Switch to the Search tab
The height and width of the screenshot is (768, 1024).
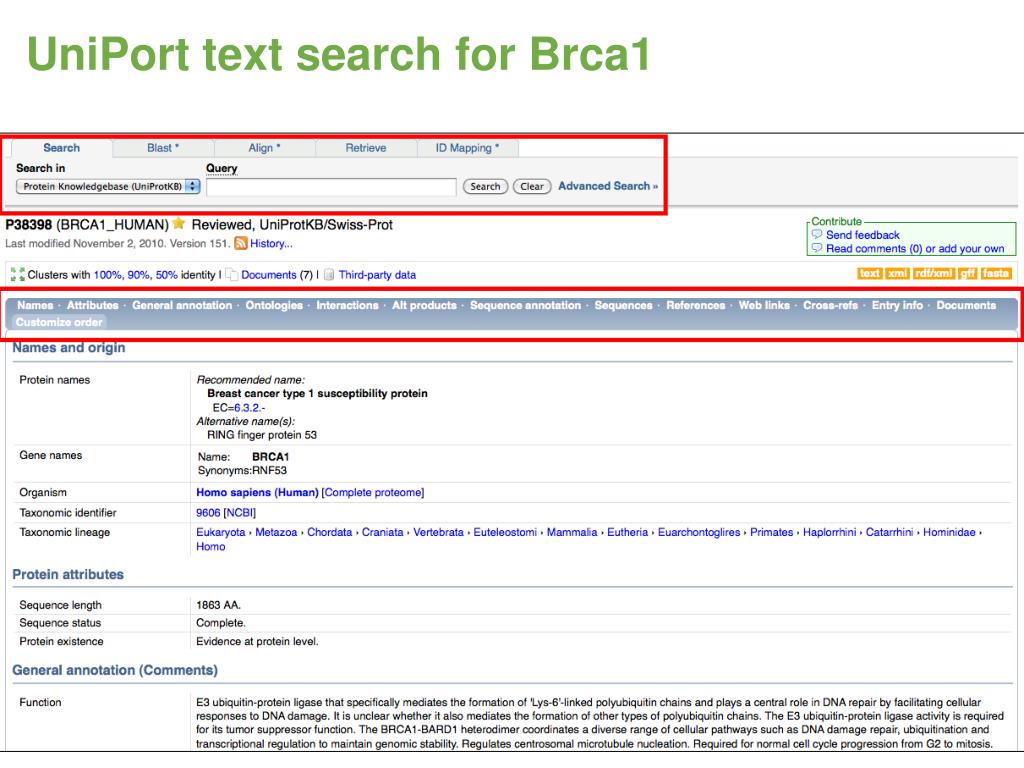61,148
